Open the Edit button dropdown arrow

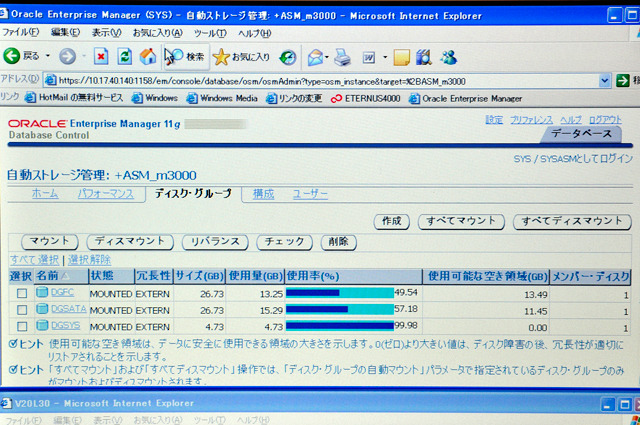click(385, 58)
